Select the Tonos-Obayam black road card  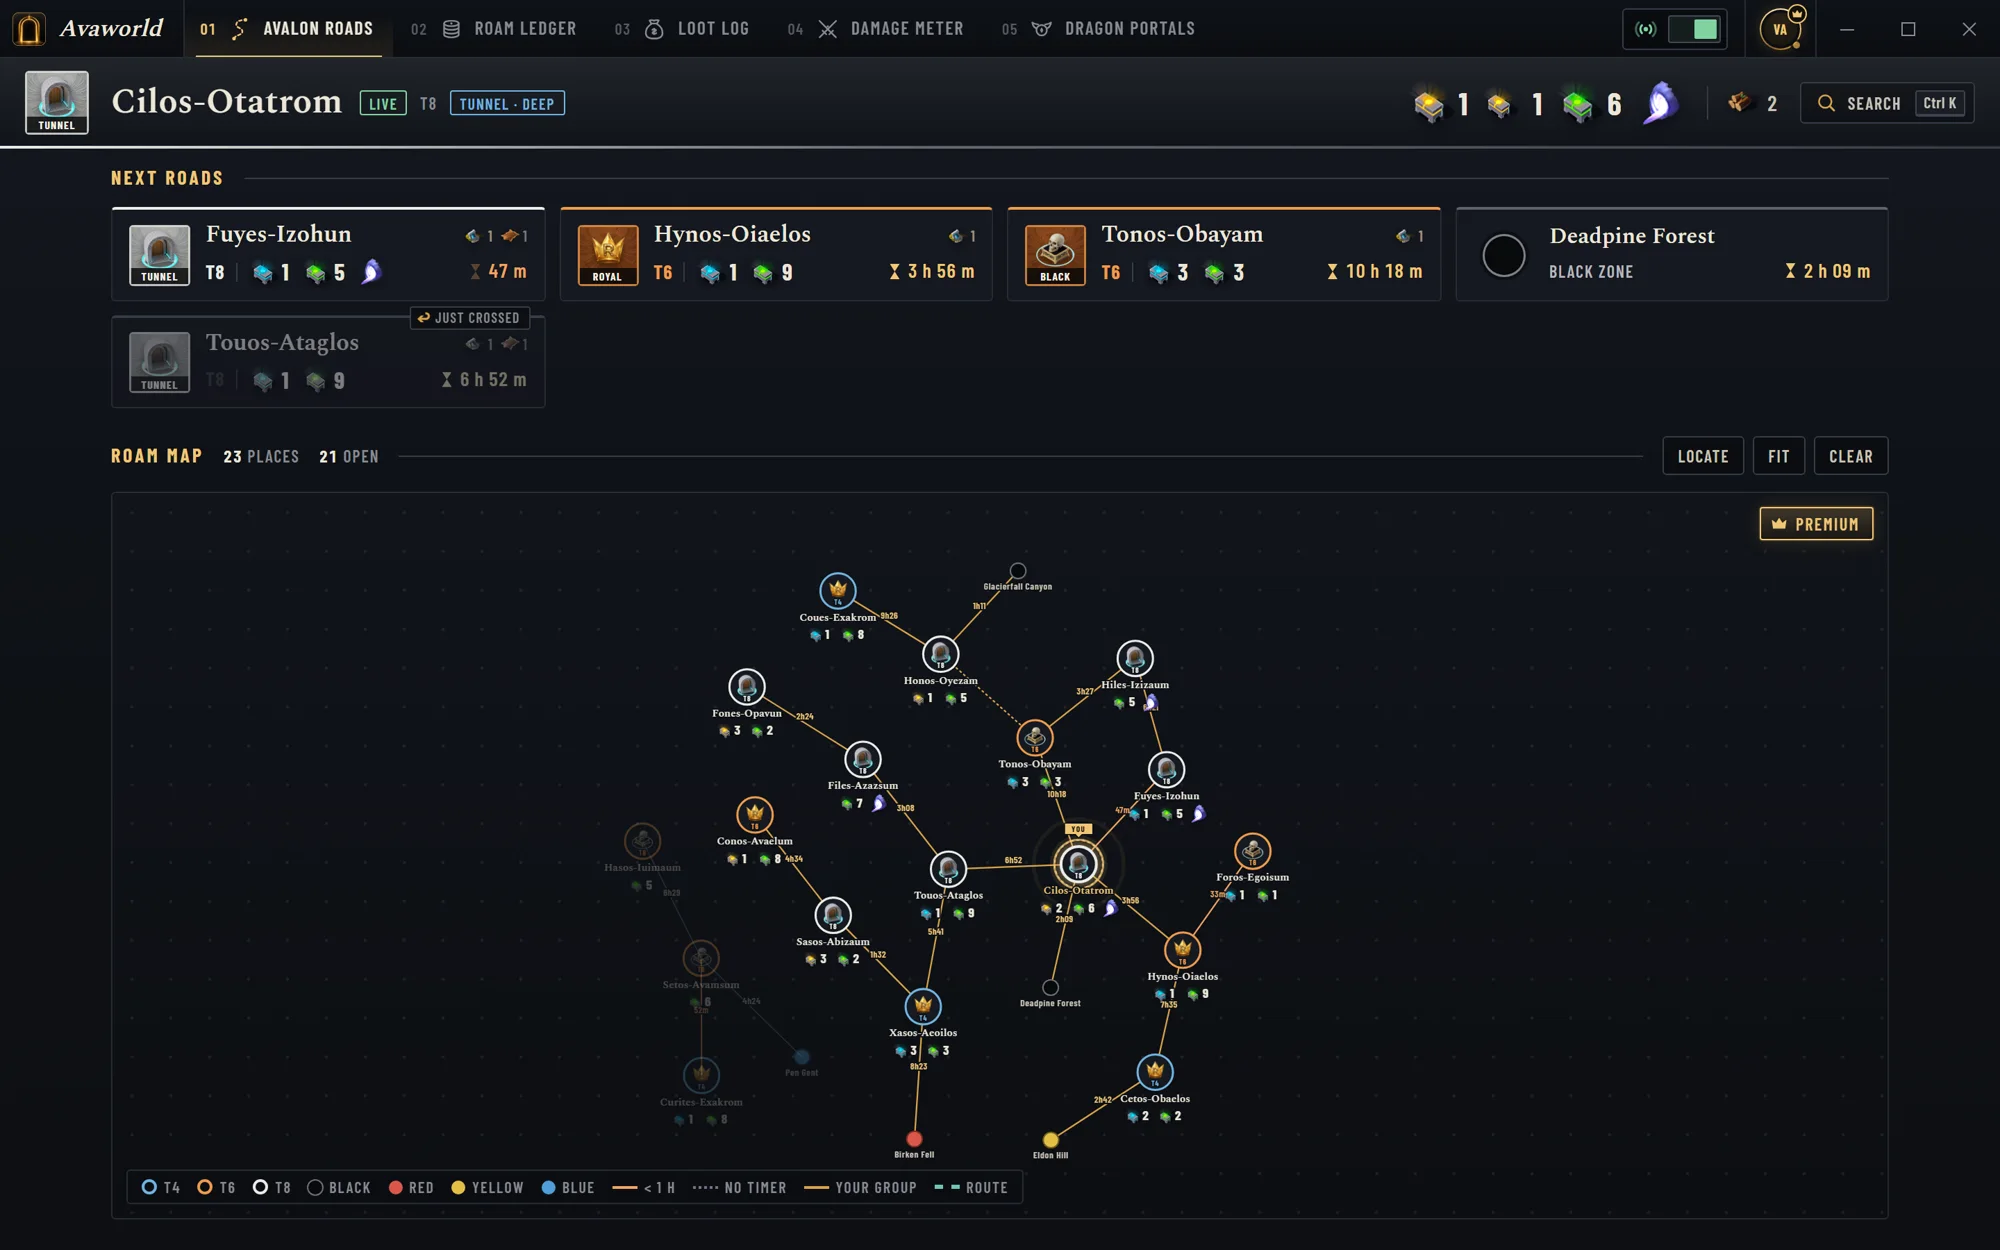(1224, 254)
